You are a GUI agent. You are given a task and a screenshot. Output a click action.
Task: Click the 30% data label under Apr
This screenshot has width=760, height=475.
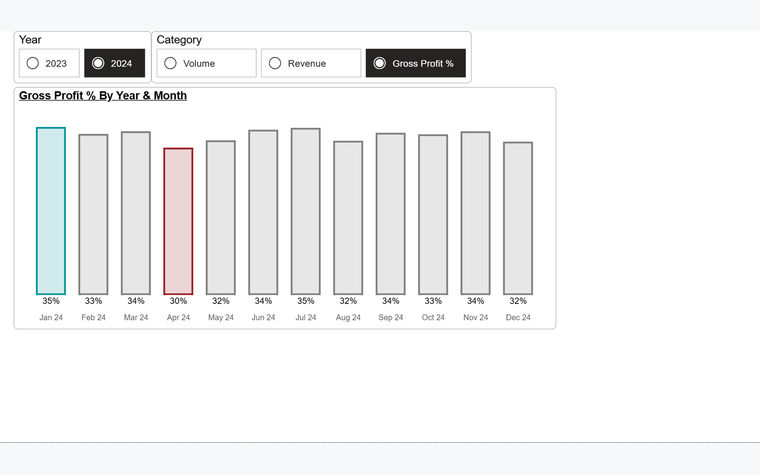pos(178,301)
